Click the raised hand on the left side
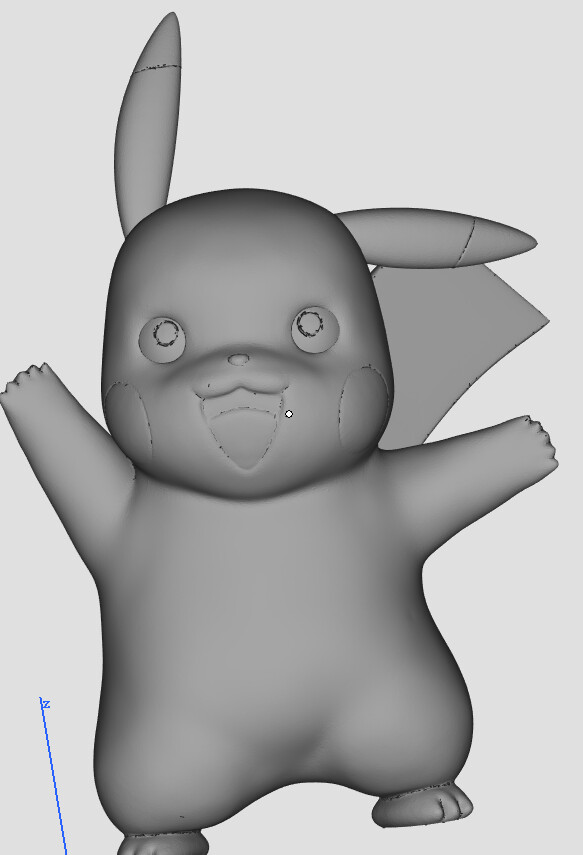This screenshot has height=855, width=583. (28, 382)
